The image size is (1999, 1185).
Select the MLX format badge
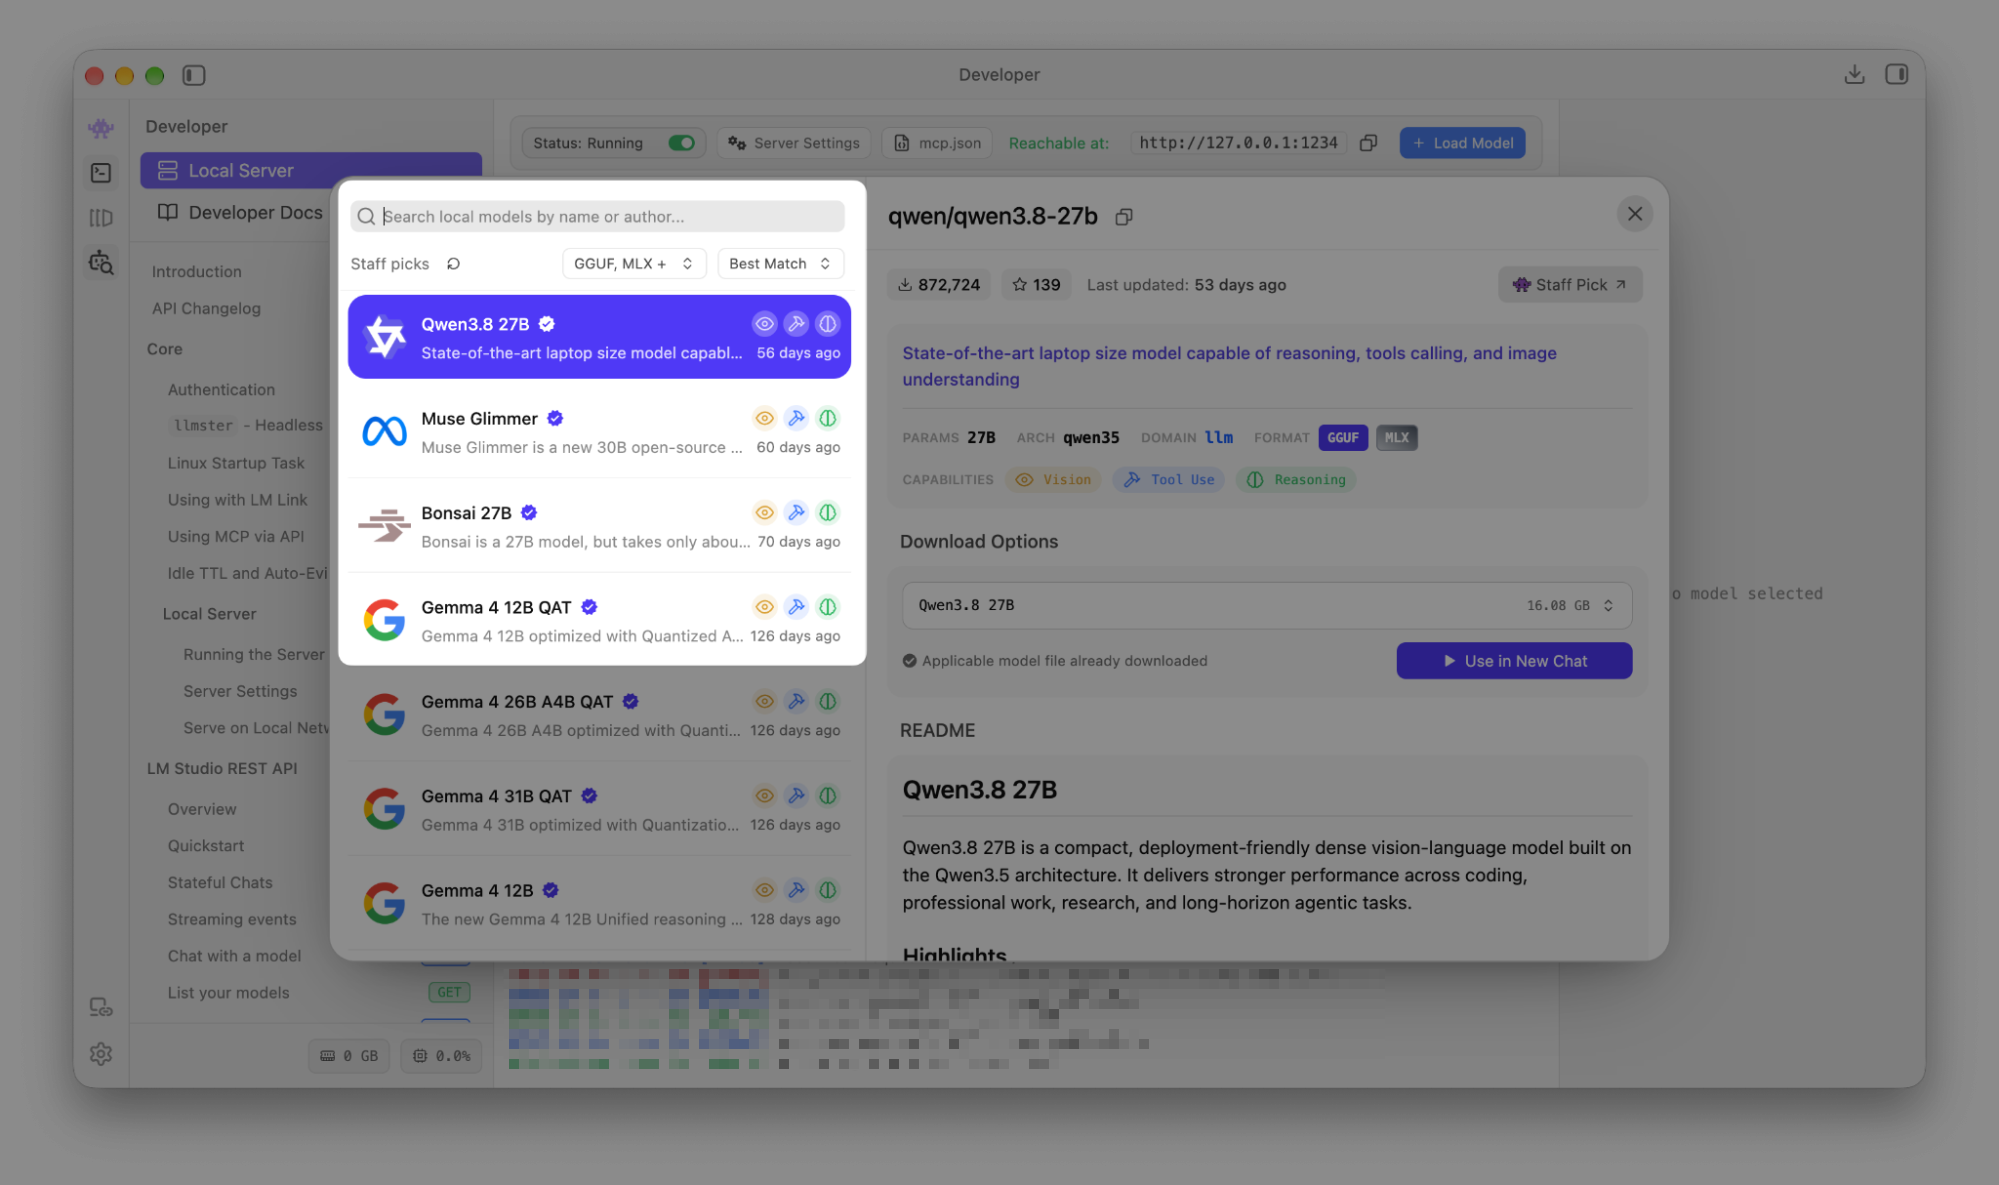click(x=1396, y=438)
